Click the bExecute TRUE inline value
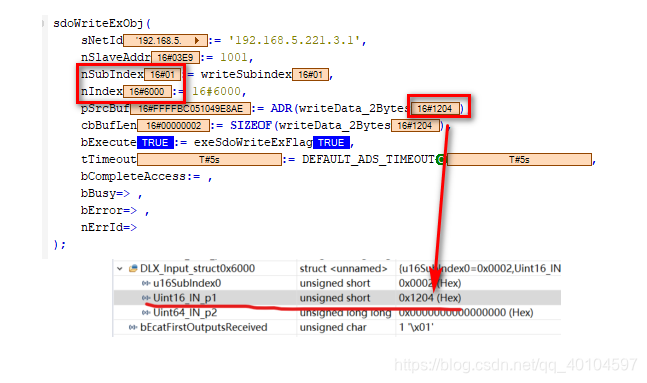This screenshot has height=383, width=647. [155, 142]
